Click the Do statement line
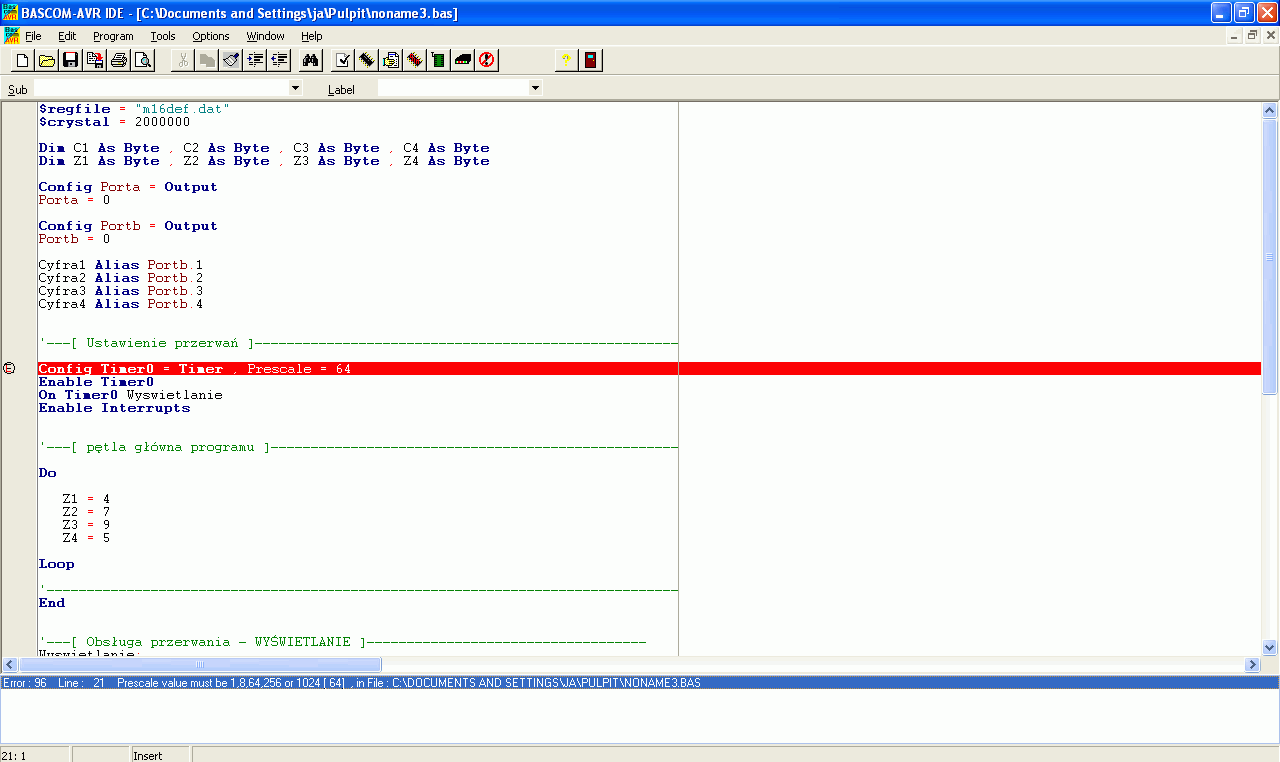The image size is (1280, 762). click(48, 473)
